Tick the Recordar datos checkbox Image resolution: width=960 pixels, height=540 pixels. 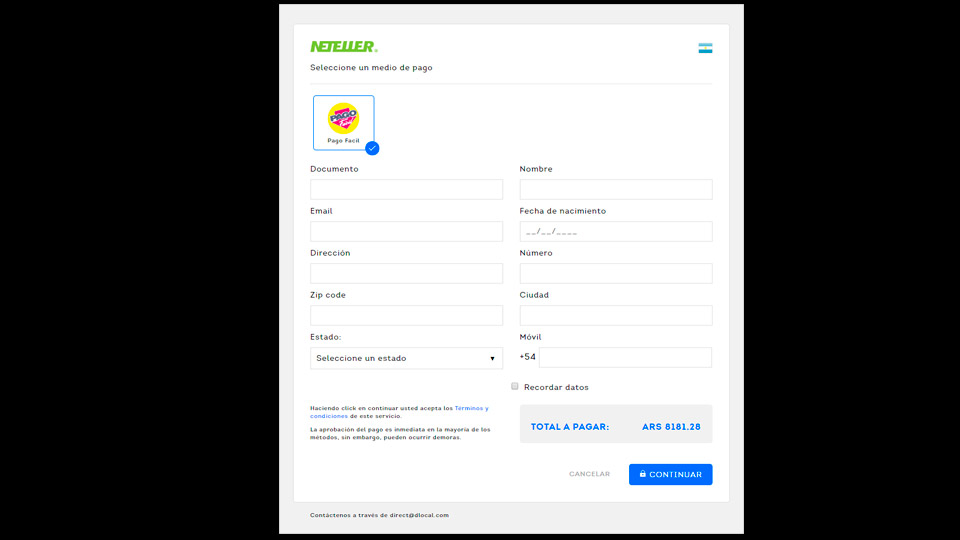(515, 386)
